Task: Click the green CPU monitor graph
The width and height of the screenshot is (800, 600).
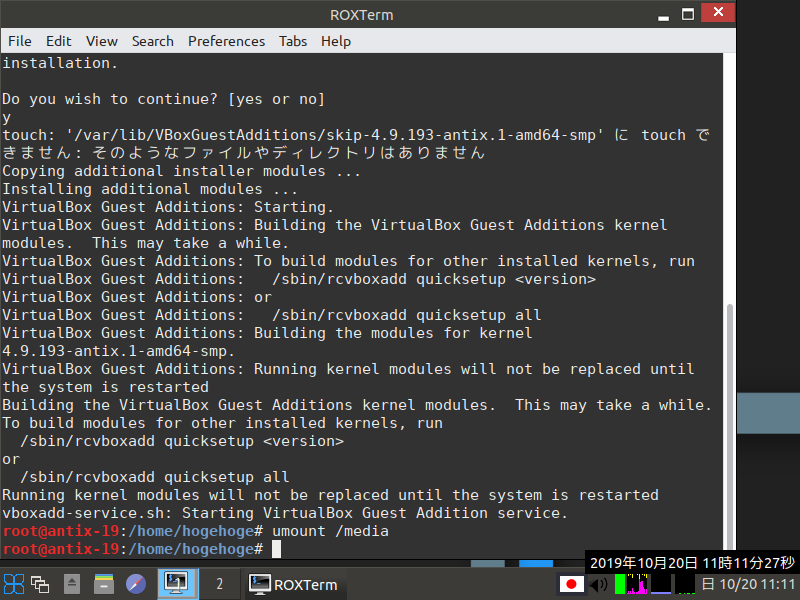Action: click(620, 584)
